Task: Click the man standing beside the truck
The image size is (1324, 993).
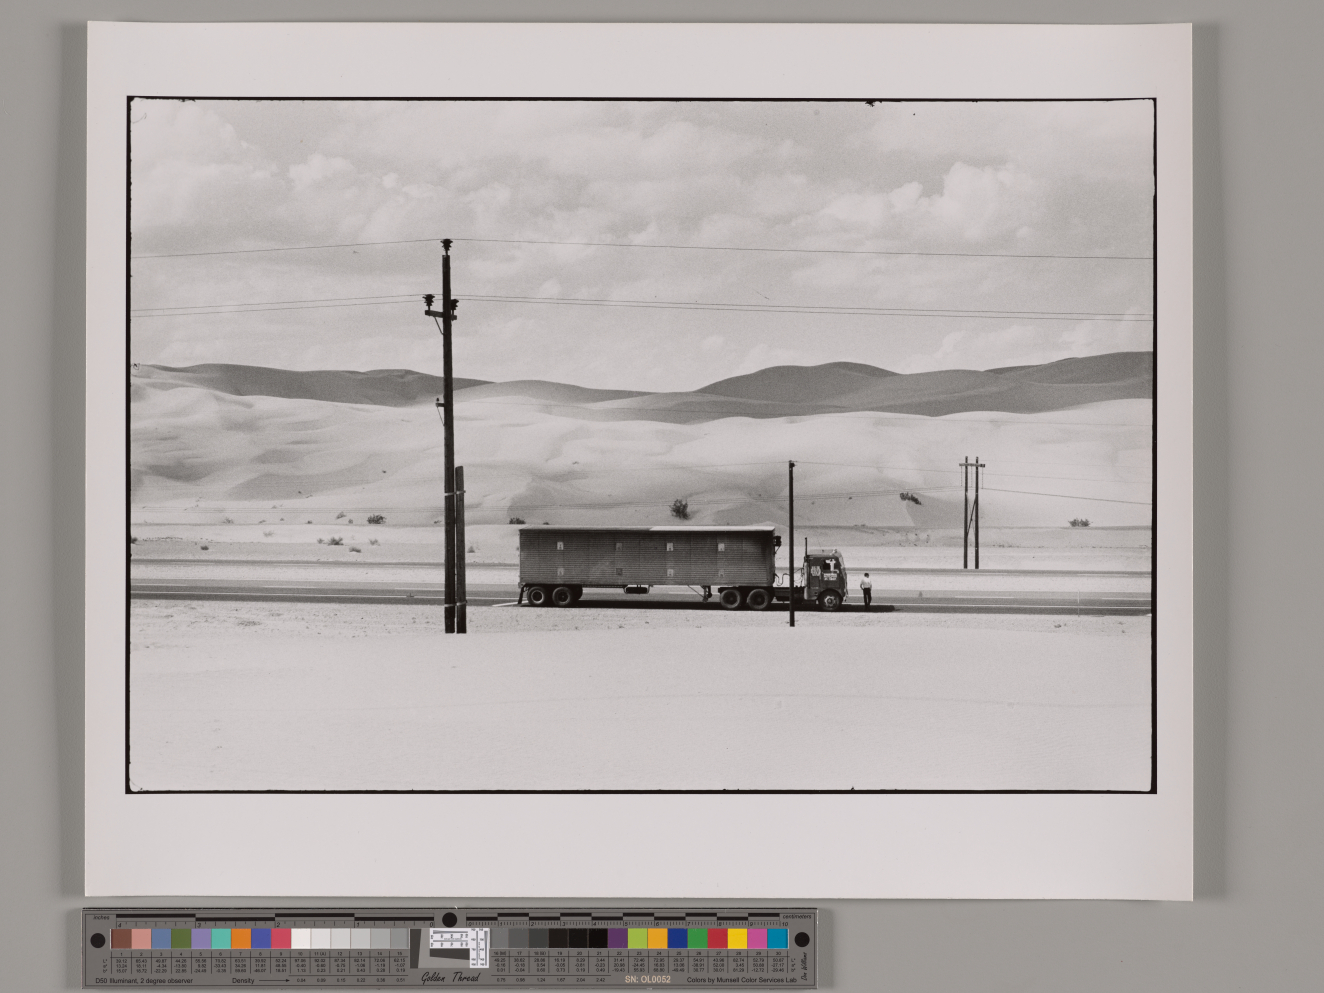Action: click(x=866, y=589)
